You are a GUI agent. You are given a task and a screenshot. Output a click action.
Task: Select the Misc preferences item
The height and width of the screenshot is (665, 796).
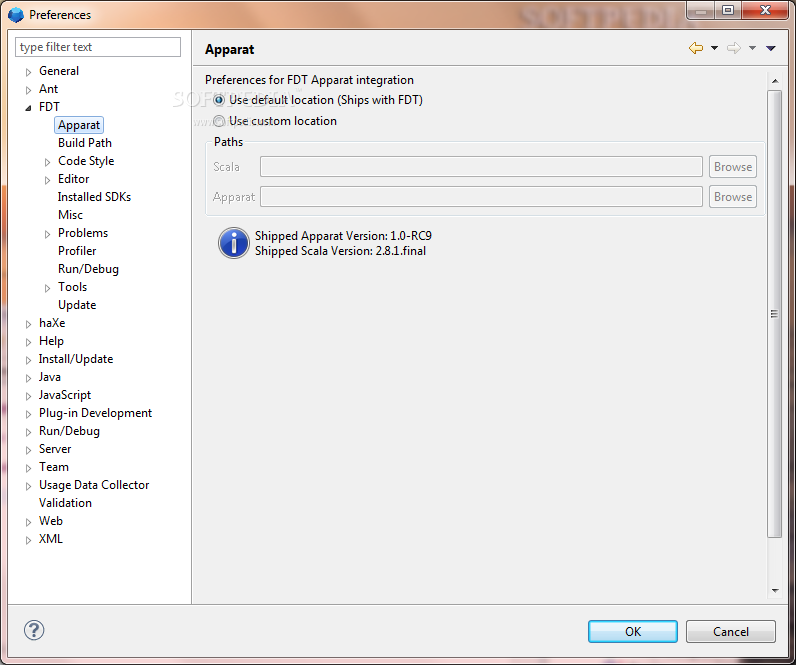click(x=70, y=215)
